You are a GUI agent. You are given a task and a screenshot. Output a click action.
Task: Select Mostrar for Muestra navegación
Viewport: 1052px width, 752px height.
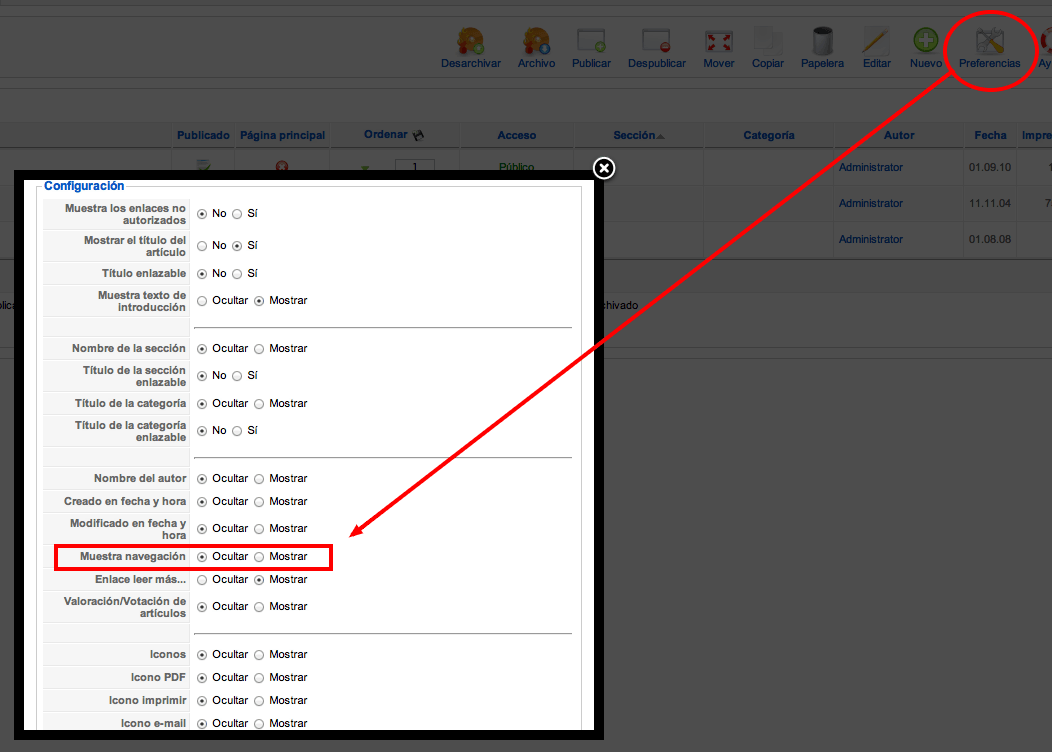point(259,557)
